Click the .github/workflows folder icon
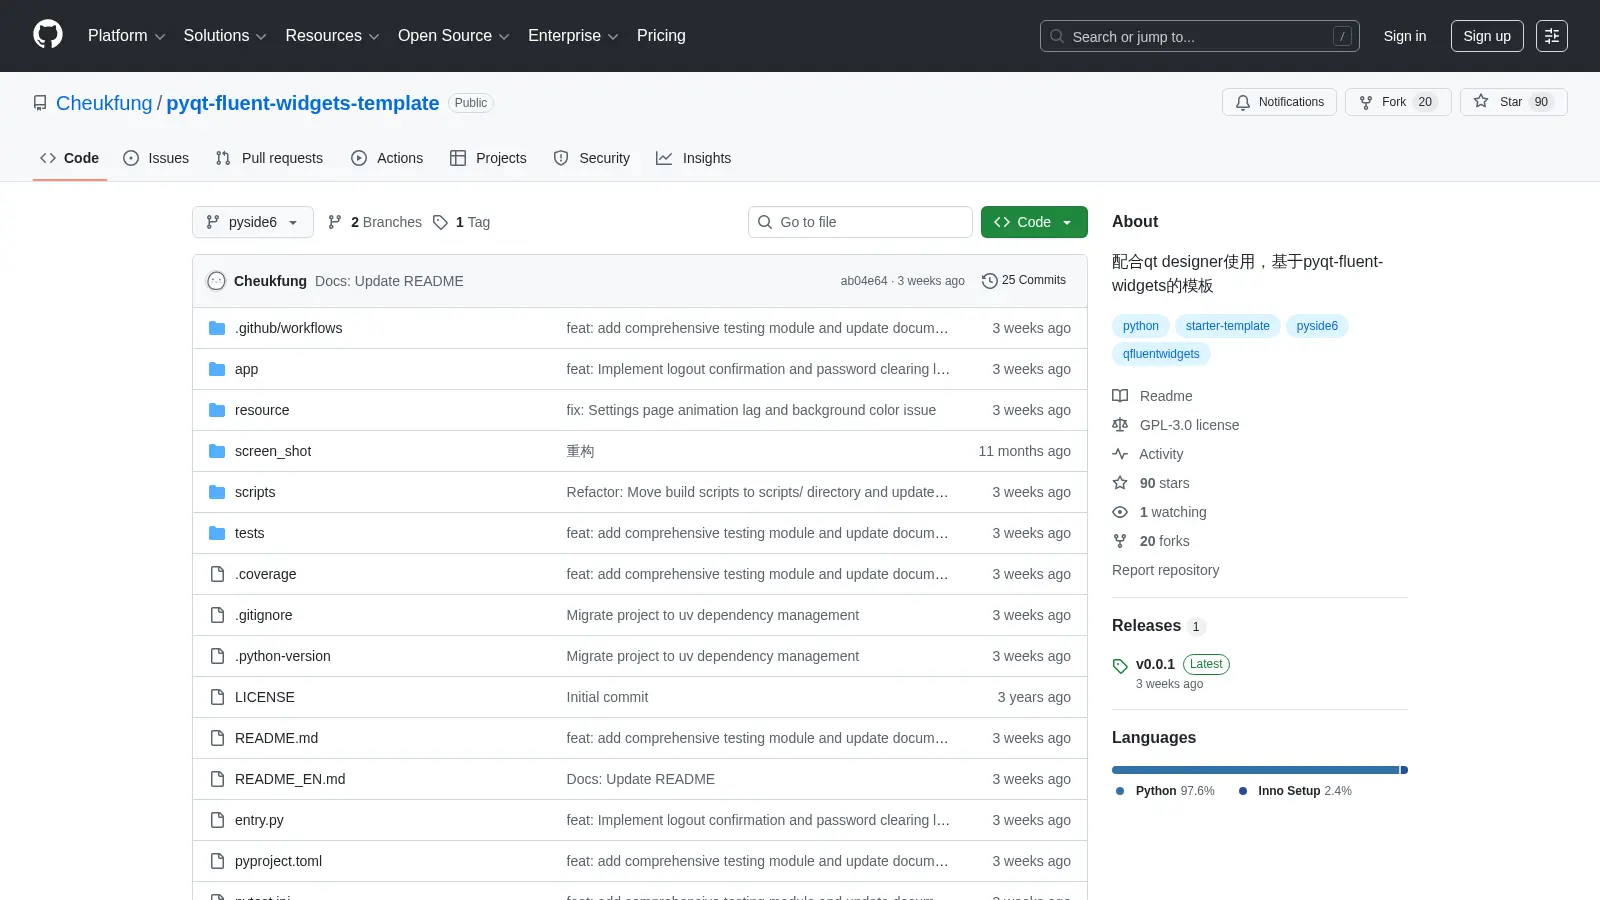1600x900 pixels. [x=217, y=328]
